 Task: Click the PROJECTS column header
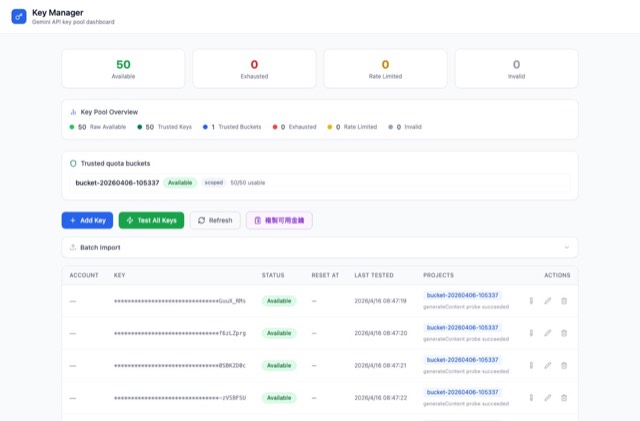(x=438, y=275)
